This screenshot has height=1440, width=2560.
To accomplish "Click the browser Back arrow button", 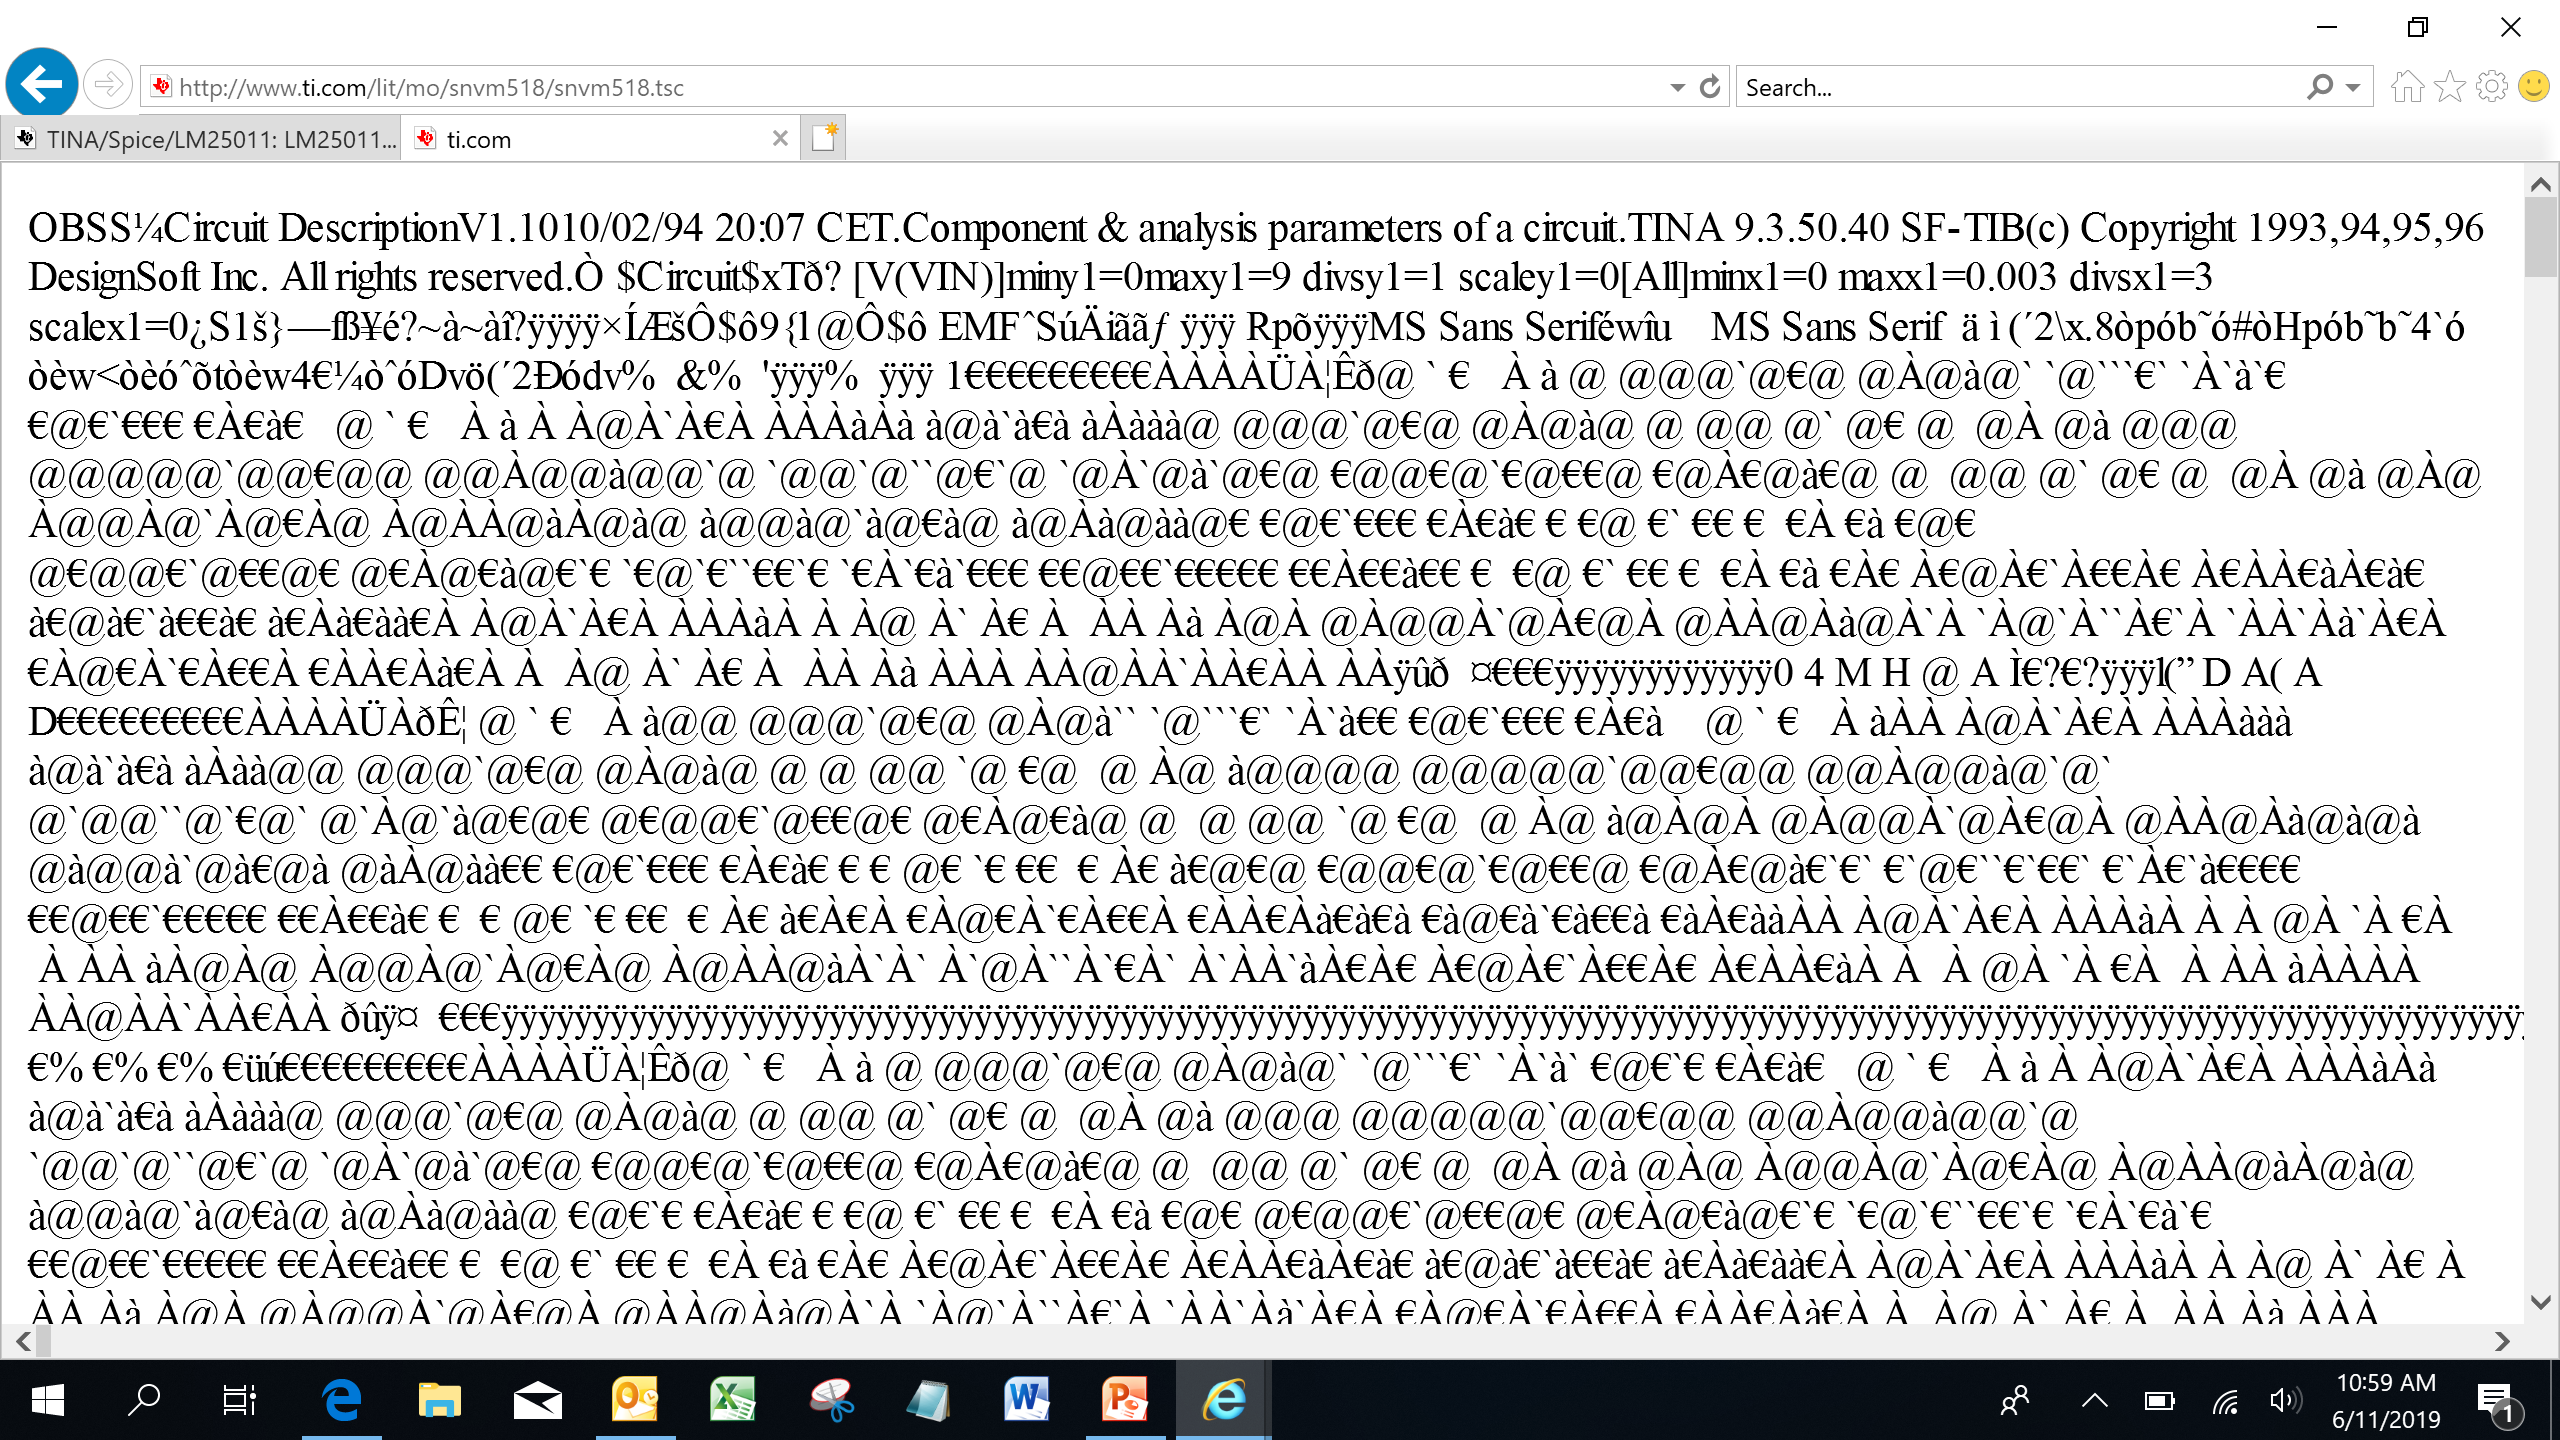I will [x=42, y=85].
